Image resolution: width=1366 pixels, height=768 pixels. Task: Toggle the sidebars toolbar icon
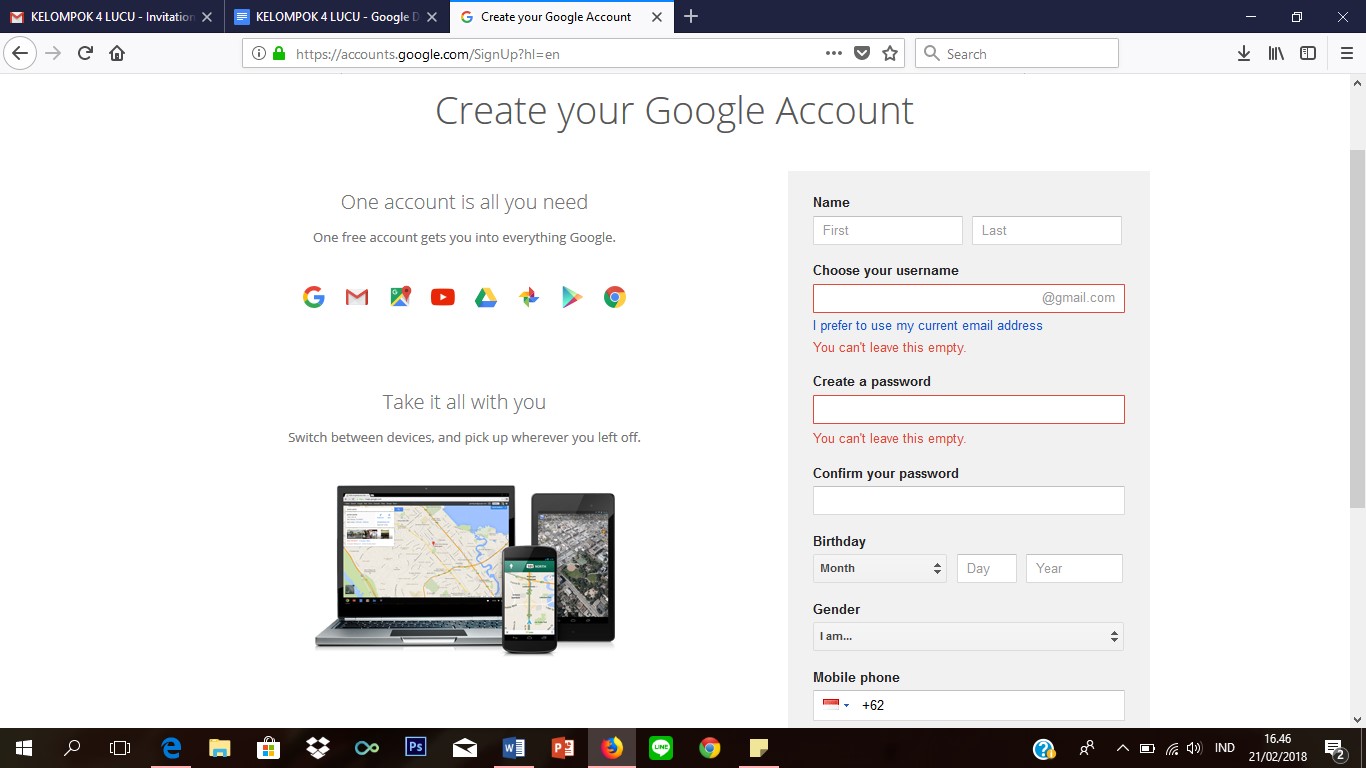1308,54
